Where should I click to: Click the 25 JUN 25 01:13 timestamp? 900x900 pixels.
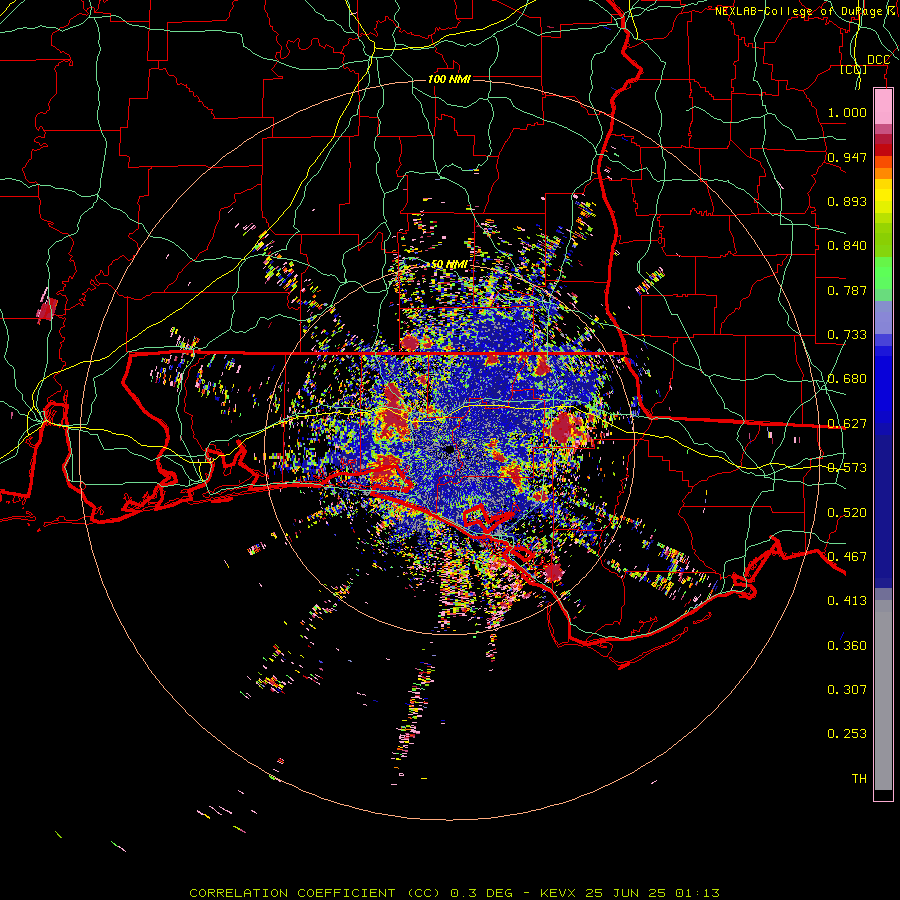click(x=653, y=893)
